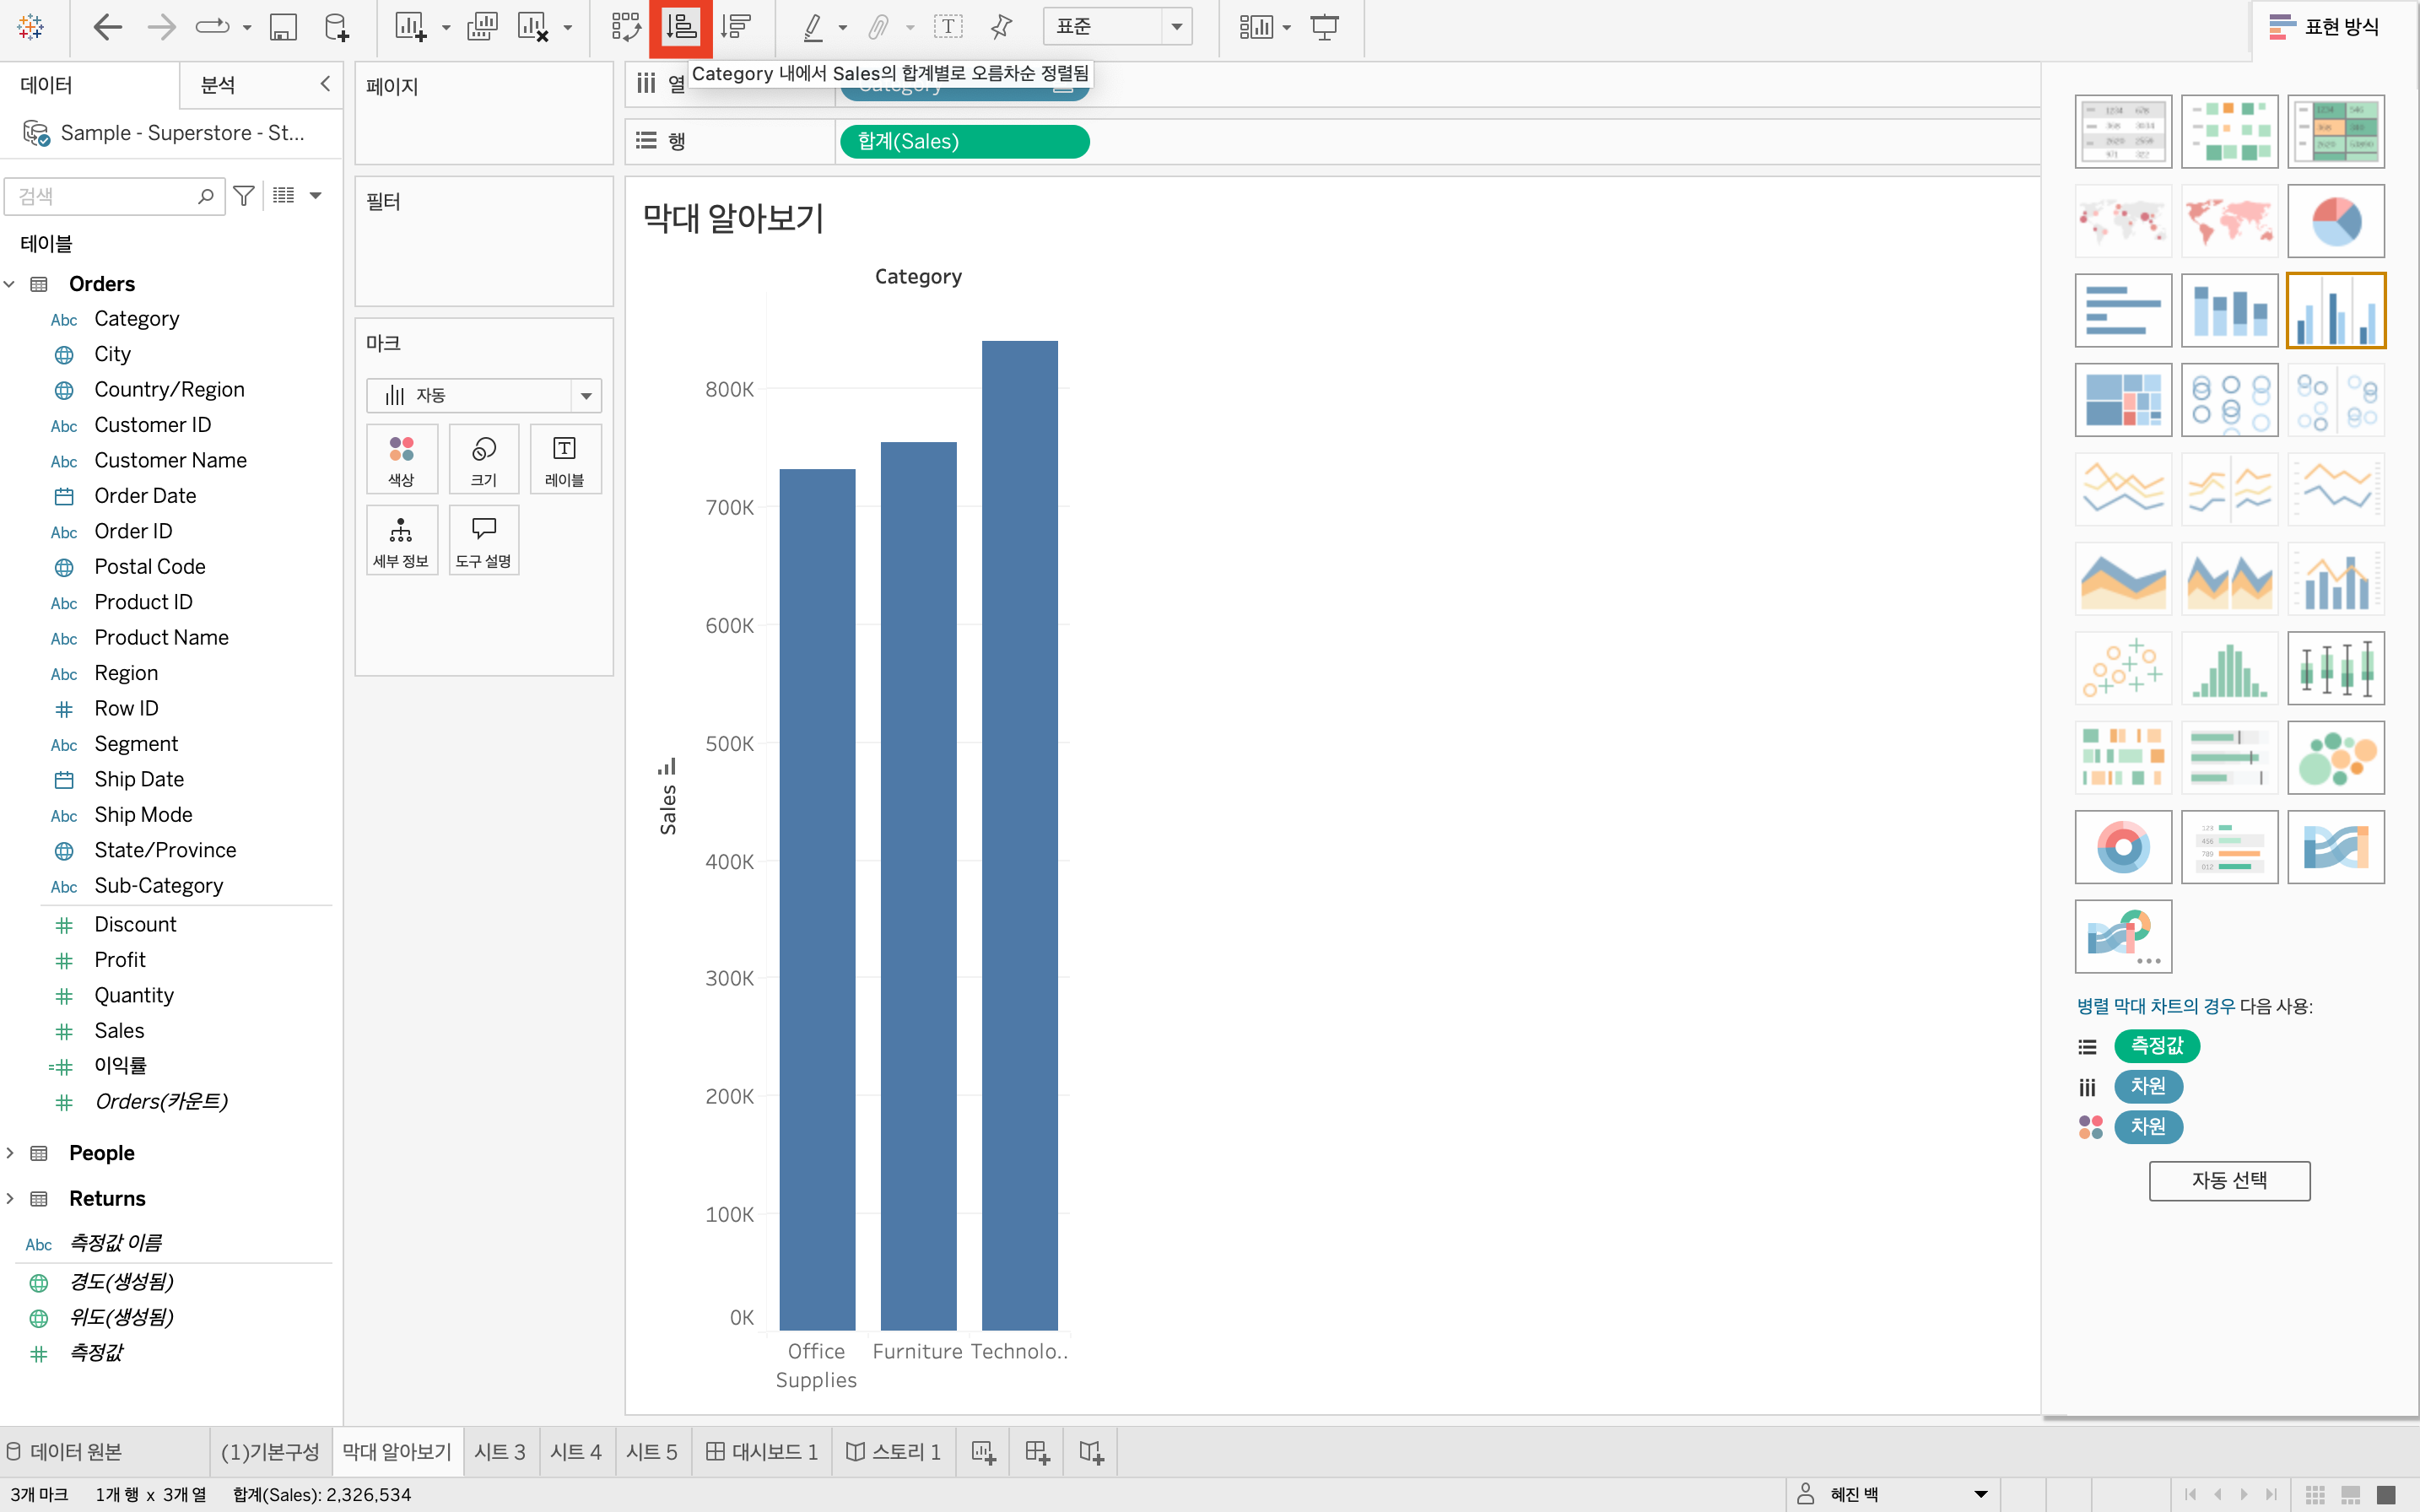Sort descending using the toolbar icon

click(736, 27)
